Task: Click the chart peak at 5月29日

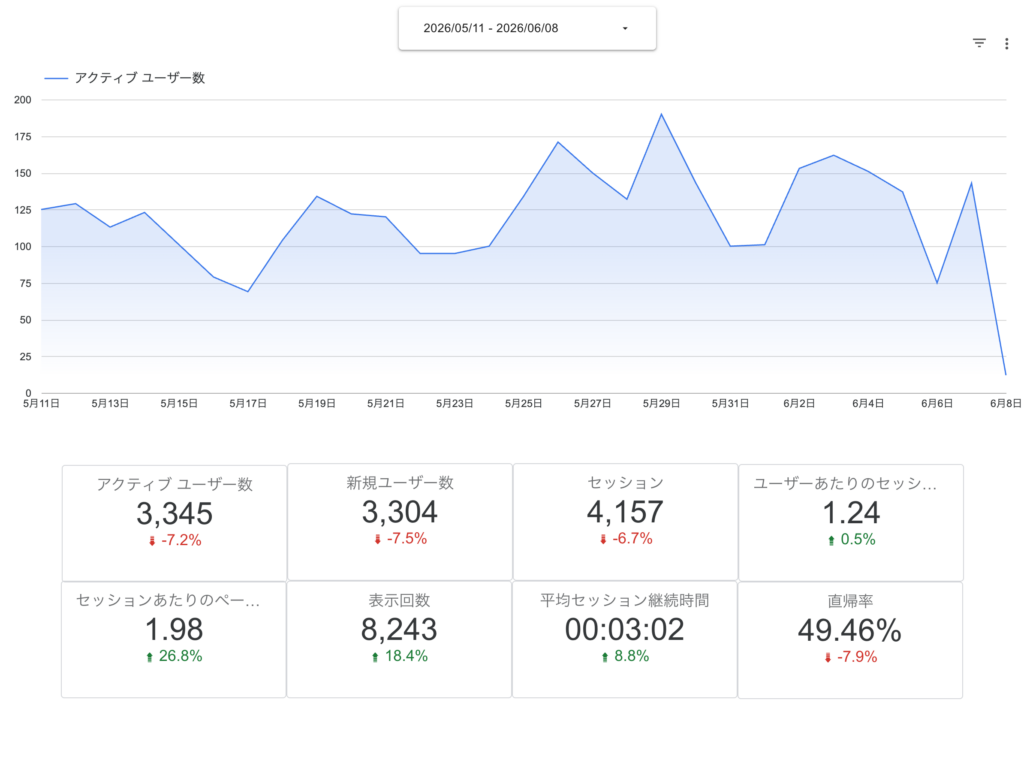Action: pos(662,114)
